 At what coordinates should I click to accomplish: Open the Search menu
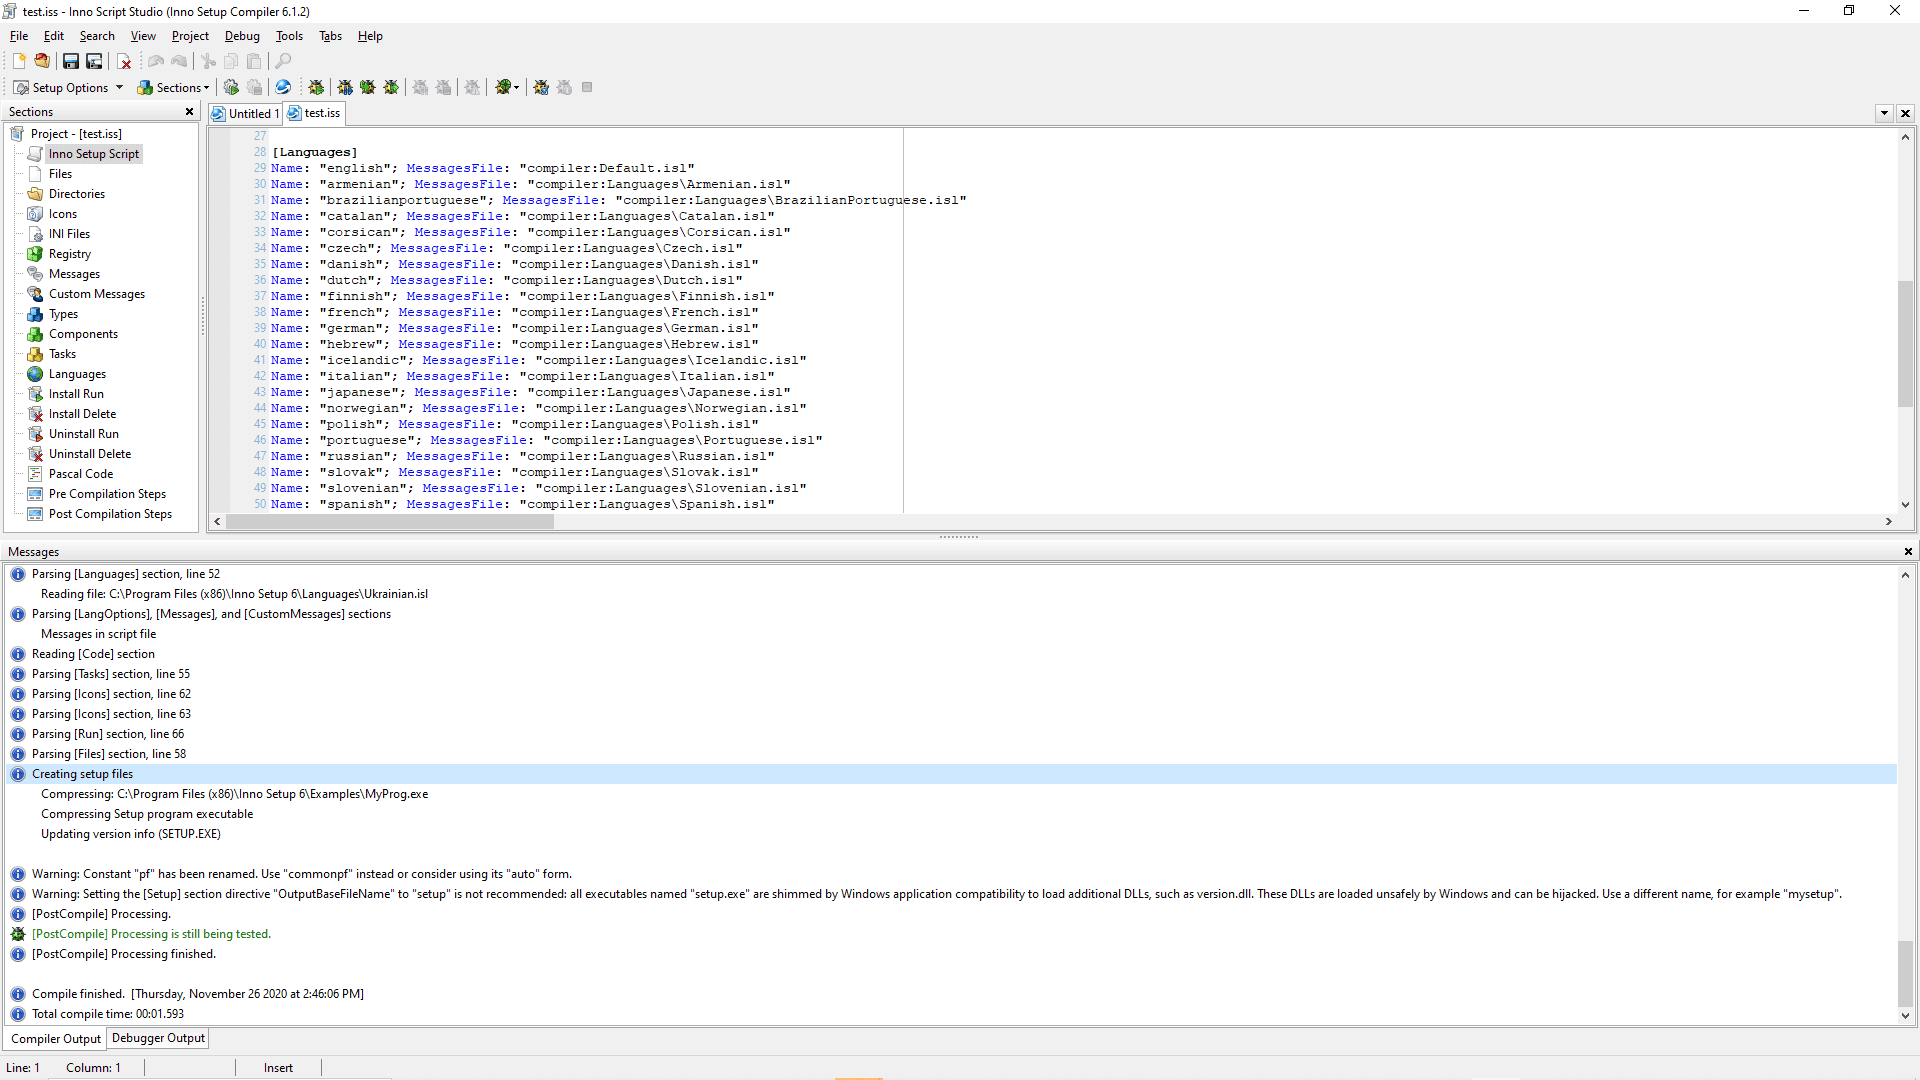[97, 36]
